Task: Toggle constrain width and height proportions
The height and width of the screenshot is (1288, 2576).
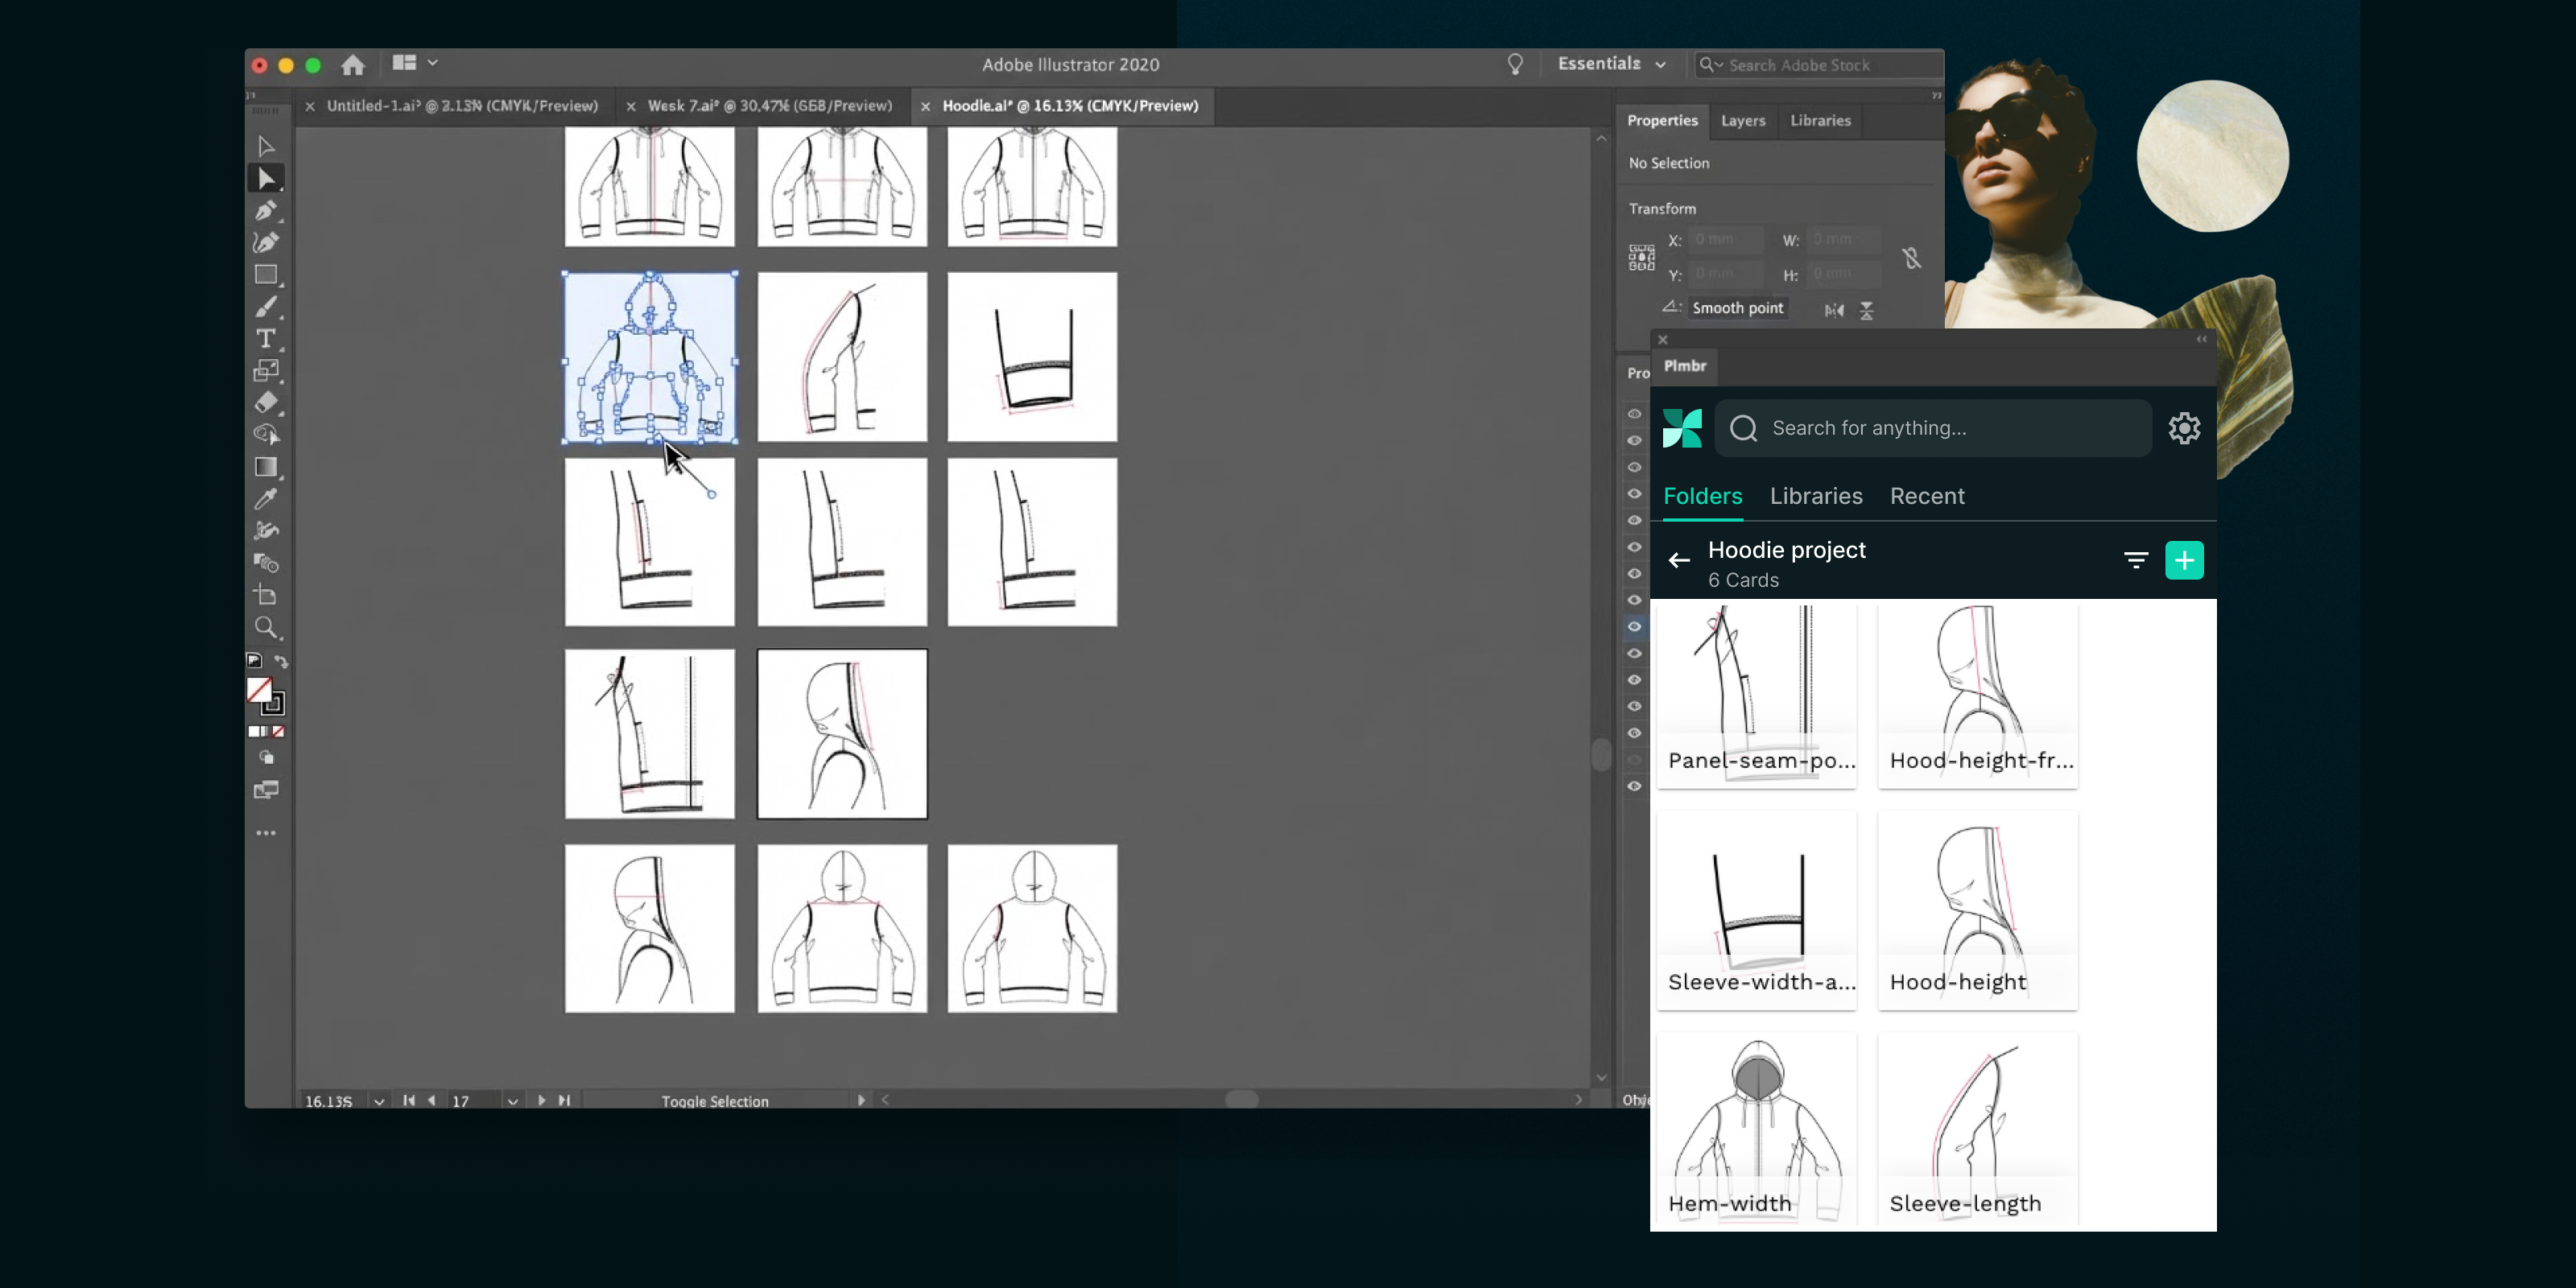Action: pos(1911,258)
